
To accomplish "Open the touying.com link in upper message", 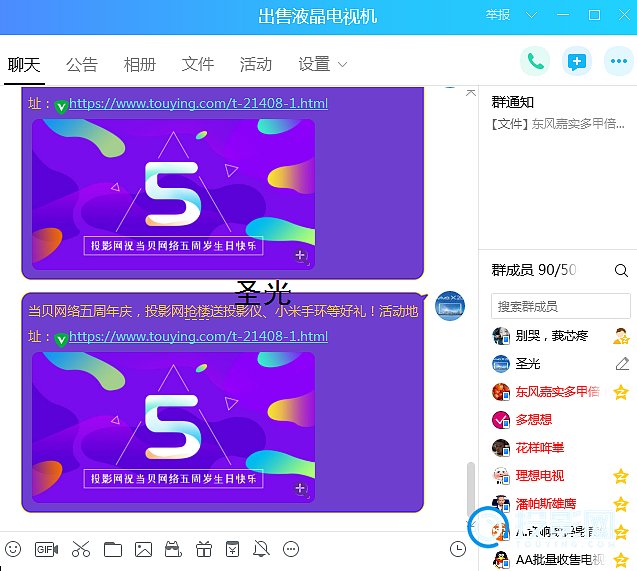I will [199, 104].
